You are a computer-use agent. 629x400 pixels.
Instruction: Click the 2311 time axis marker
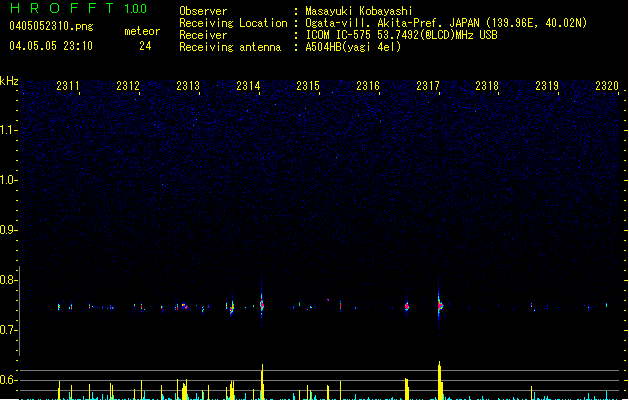68,86
